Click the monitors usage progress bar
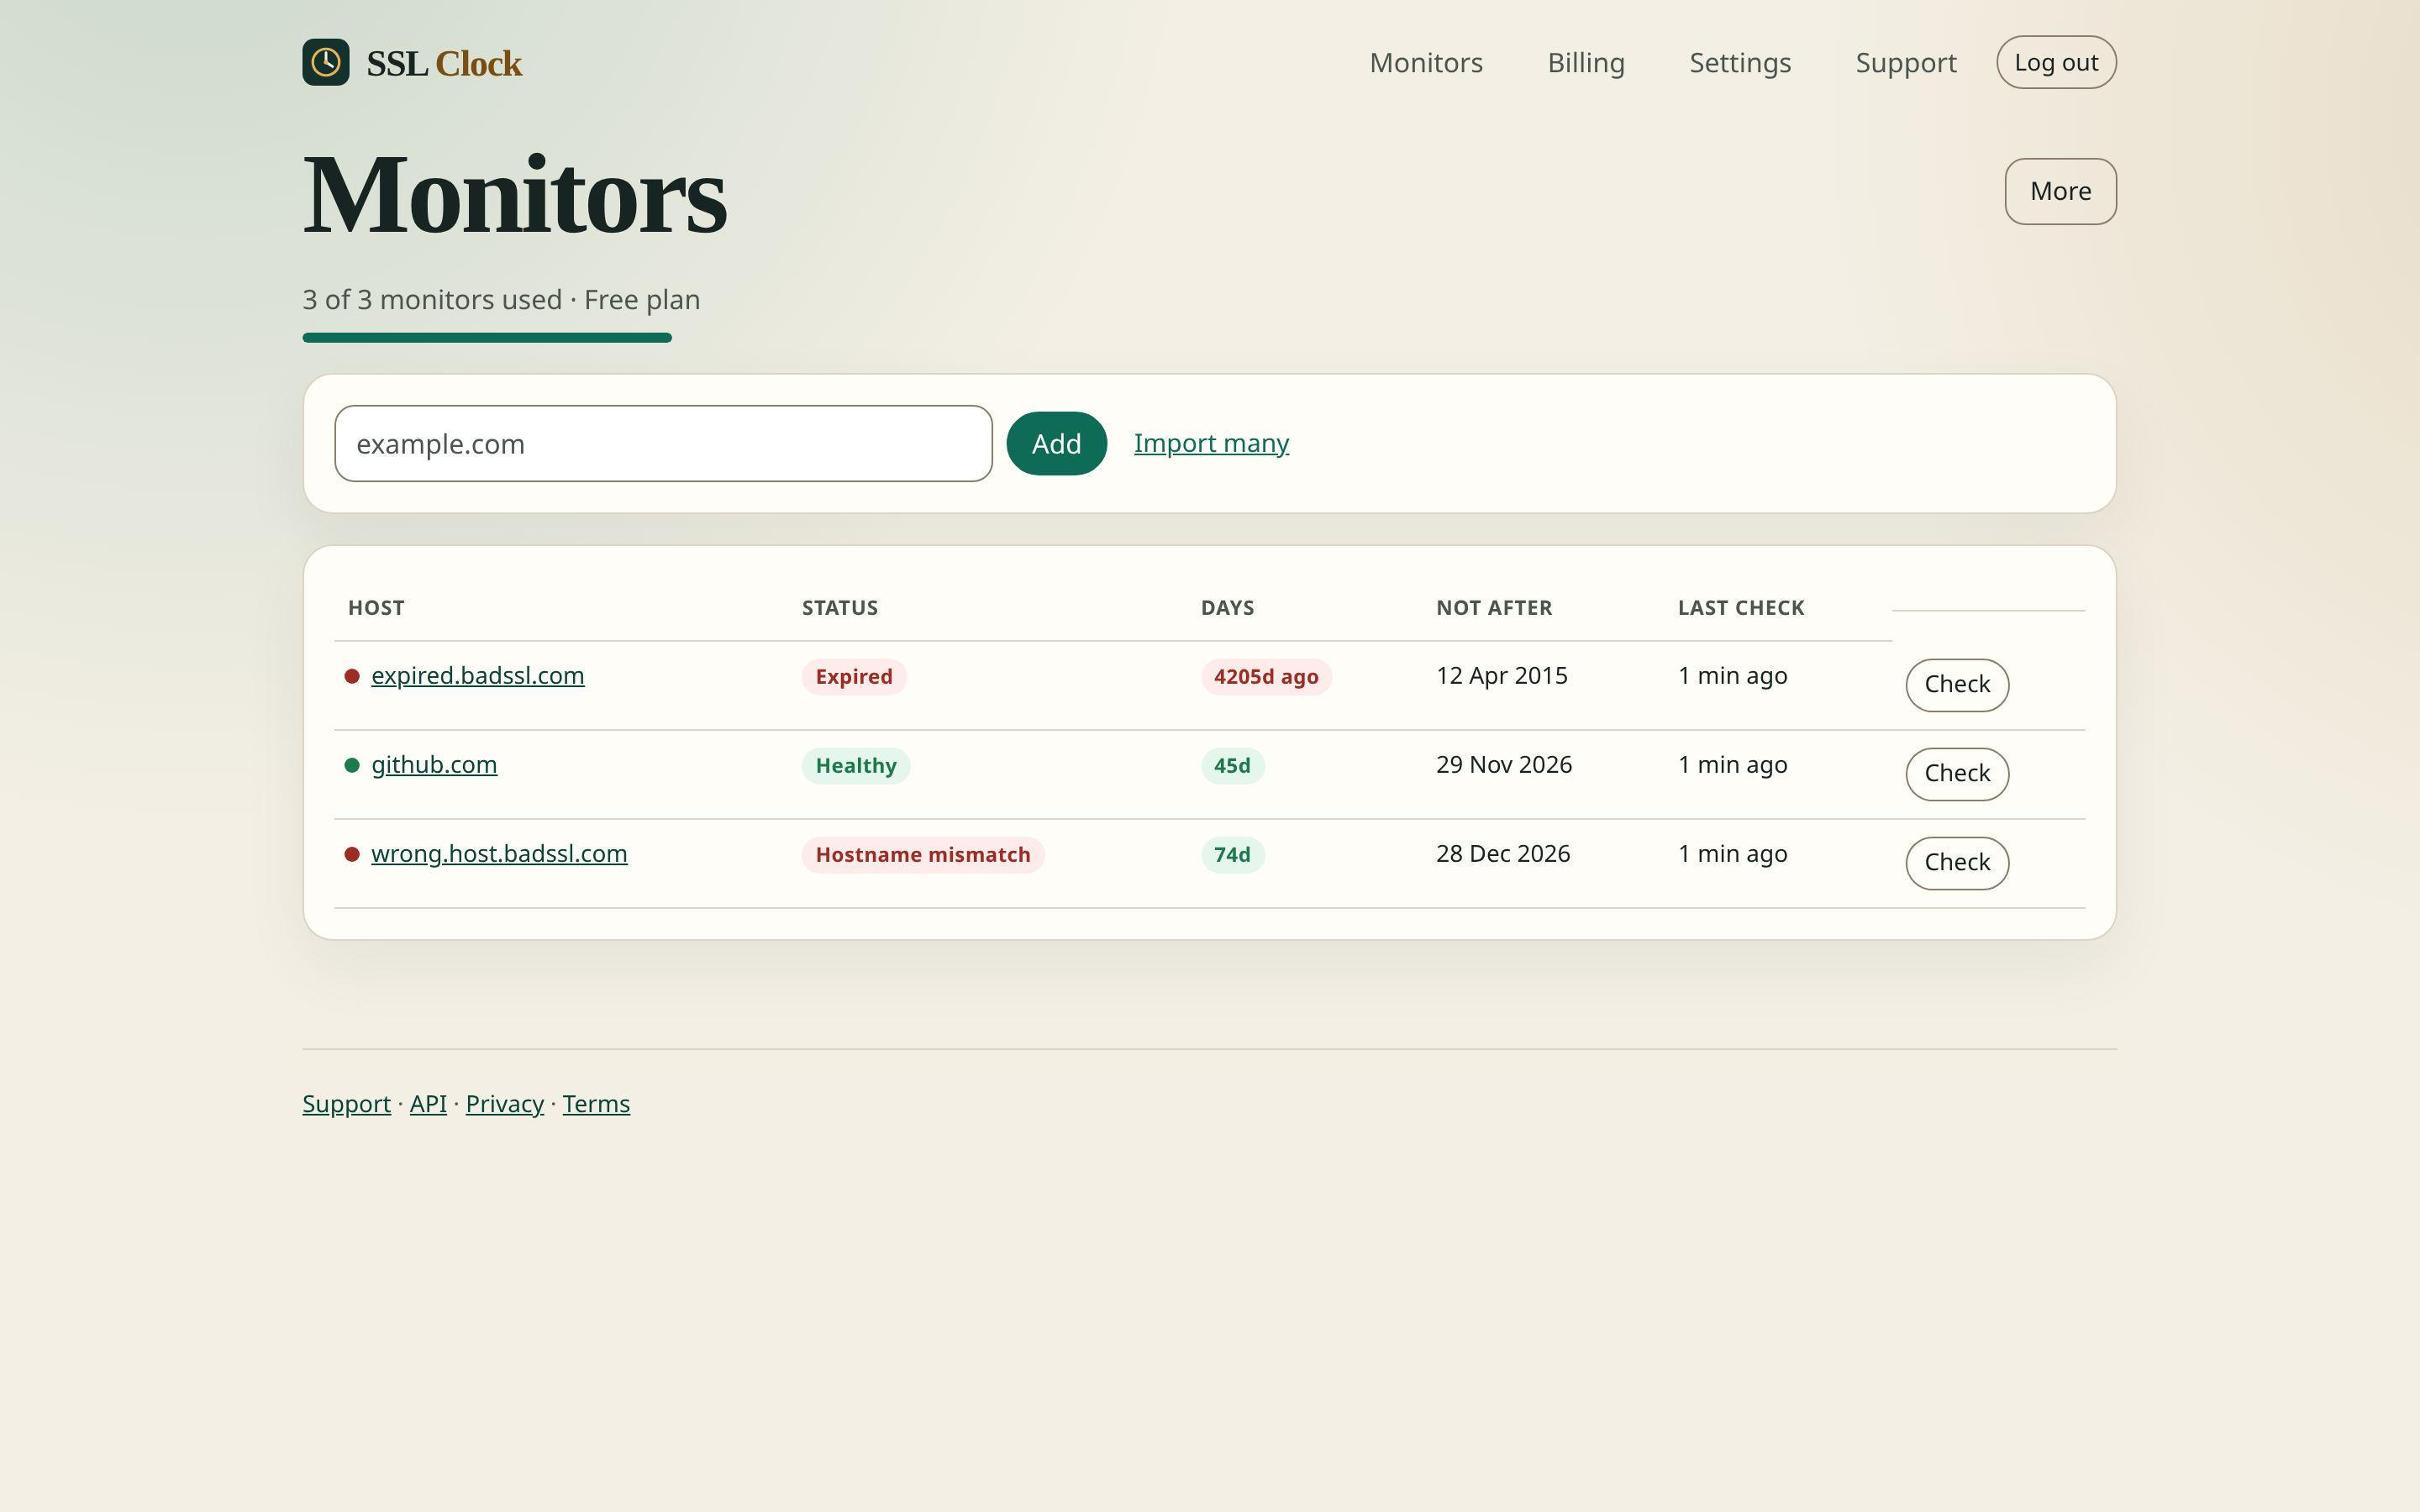Image resolution: width=2420 pixels, height=1512 pixels. tap(487, 338)
